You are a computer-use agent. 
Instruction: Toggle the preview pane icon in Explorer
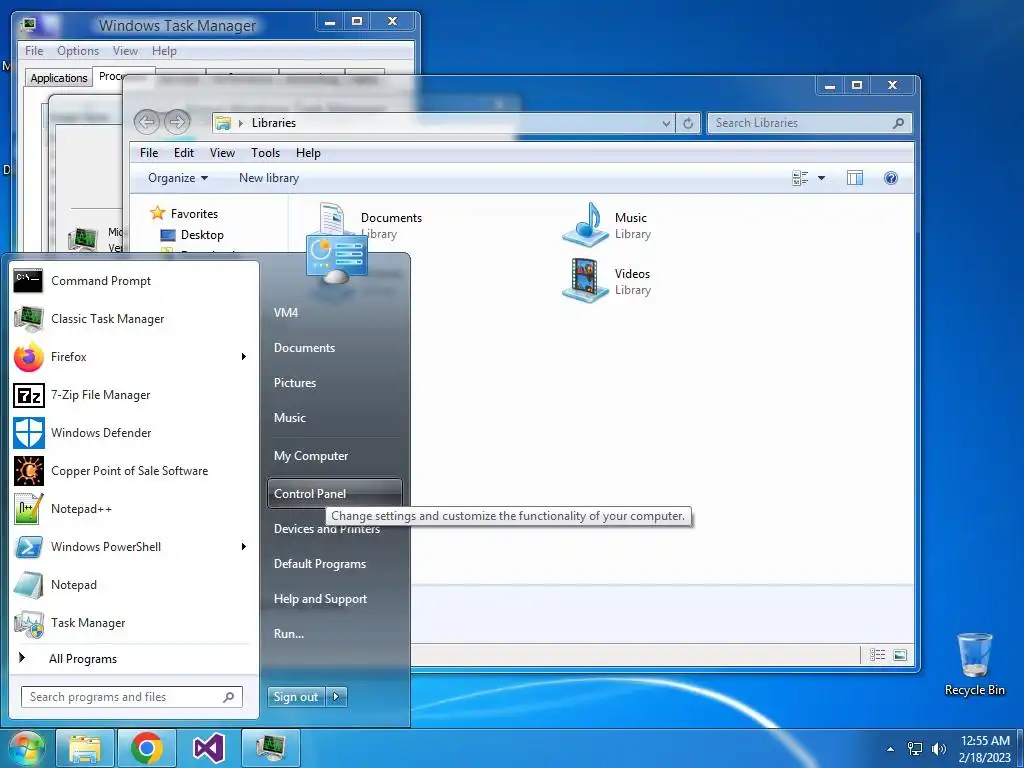[855, 178]
